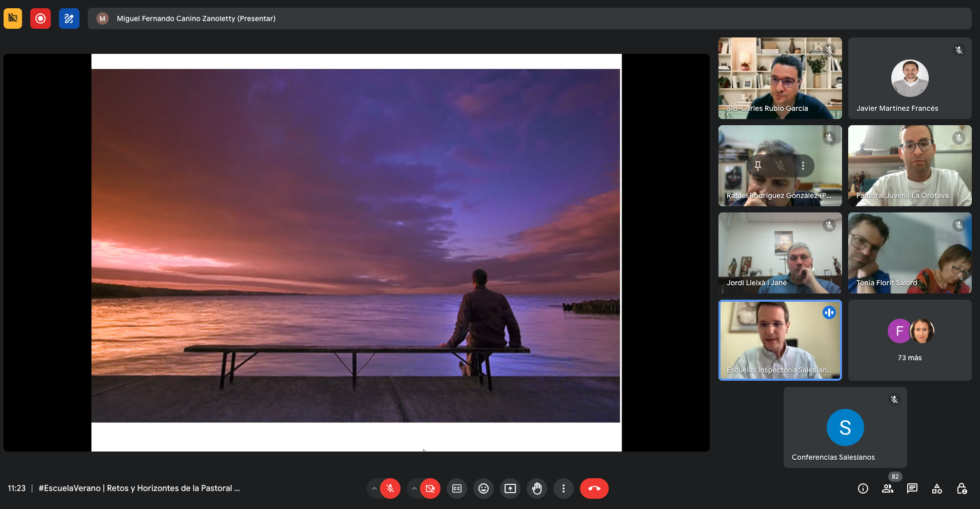Unmute the microphone

pyautogui.click(x=390, y=488)
